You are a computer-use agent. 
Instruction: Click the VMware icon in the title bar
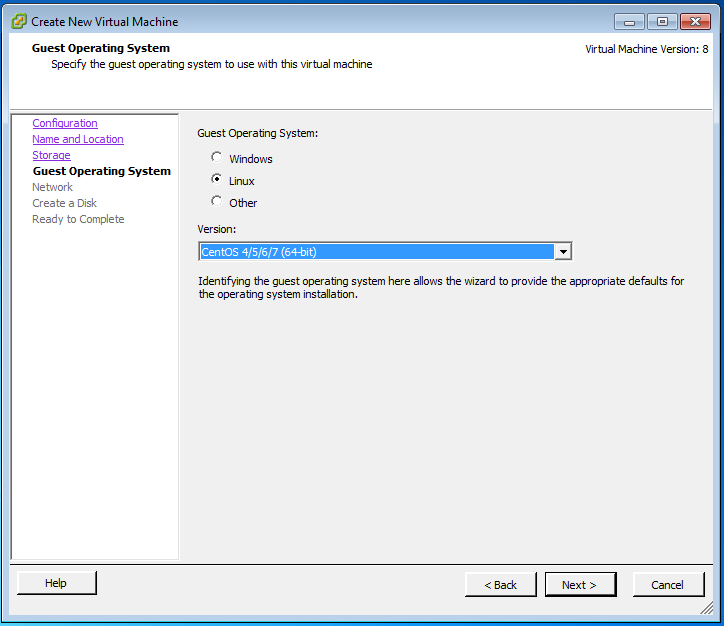tap(18, 21)
